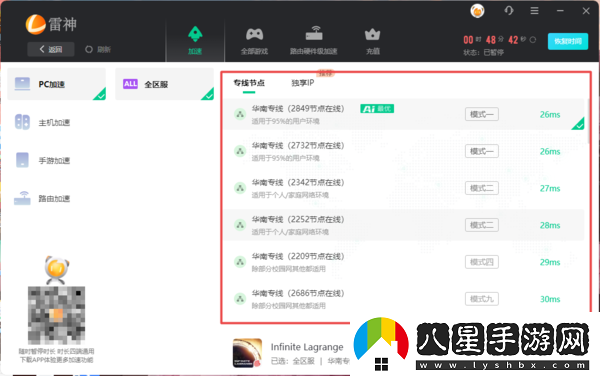Select node 华南专线 (2342节点在线)
The height and width of the screenshot is (376, 600).
404,188
